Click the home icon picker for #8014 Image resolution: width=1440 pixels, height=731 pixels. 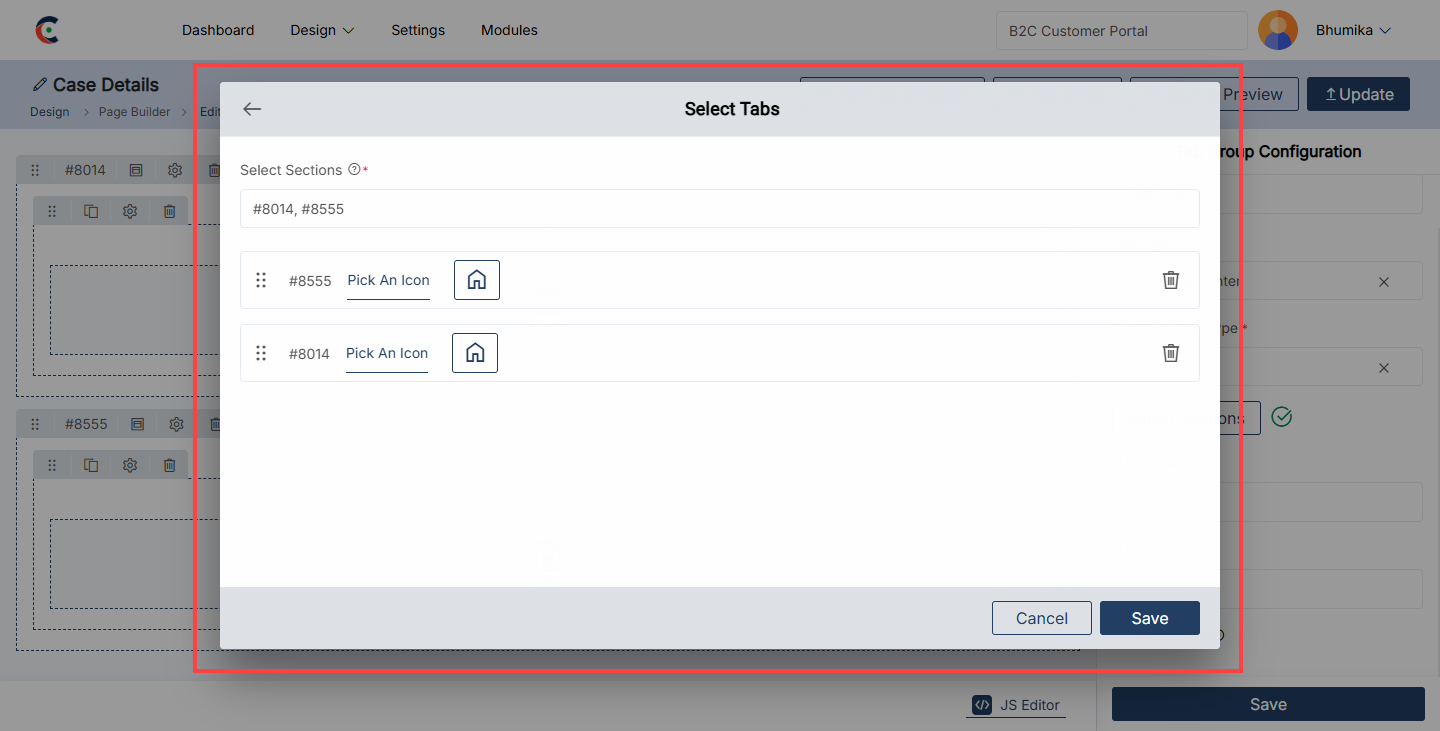point(475,353)
